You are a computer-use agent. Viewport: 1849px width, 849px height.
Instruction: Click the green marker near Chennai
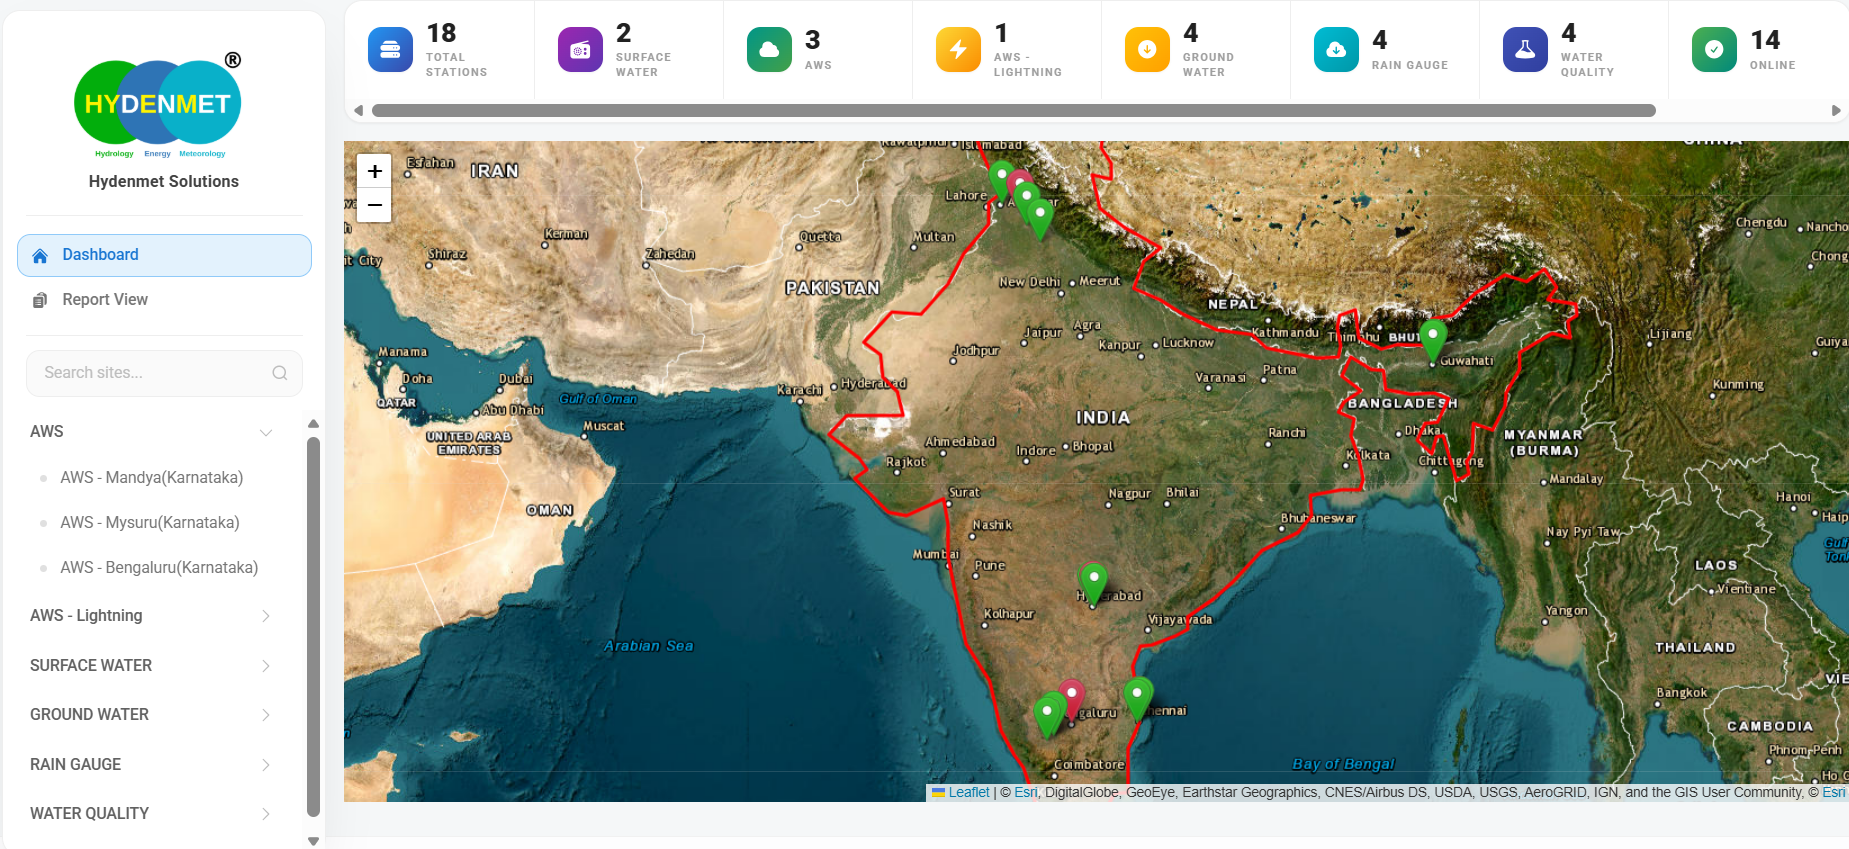[x=1137, y=698]
